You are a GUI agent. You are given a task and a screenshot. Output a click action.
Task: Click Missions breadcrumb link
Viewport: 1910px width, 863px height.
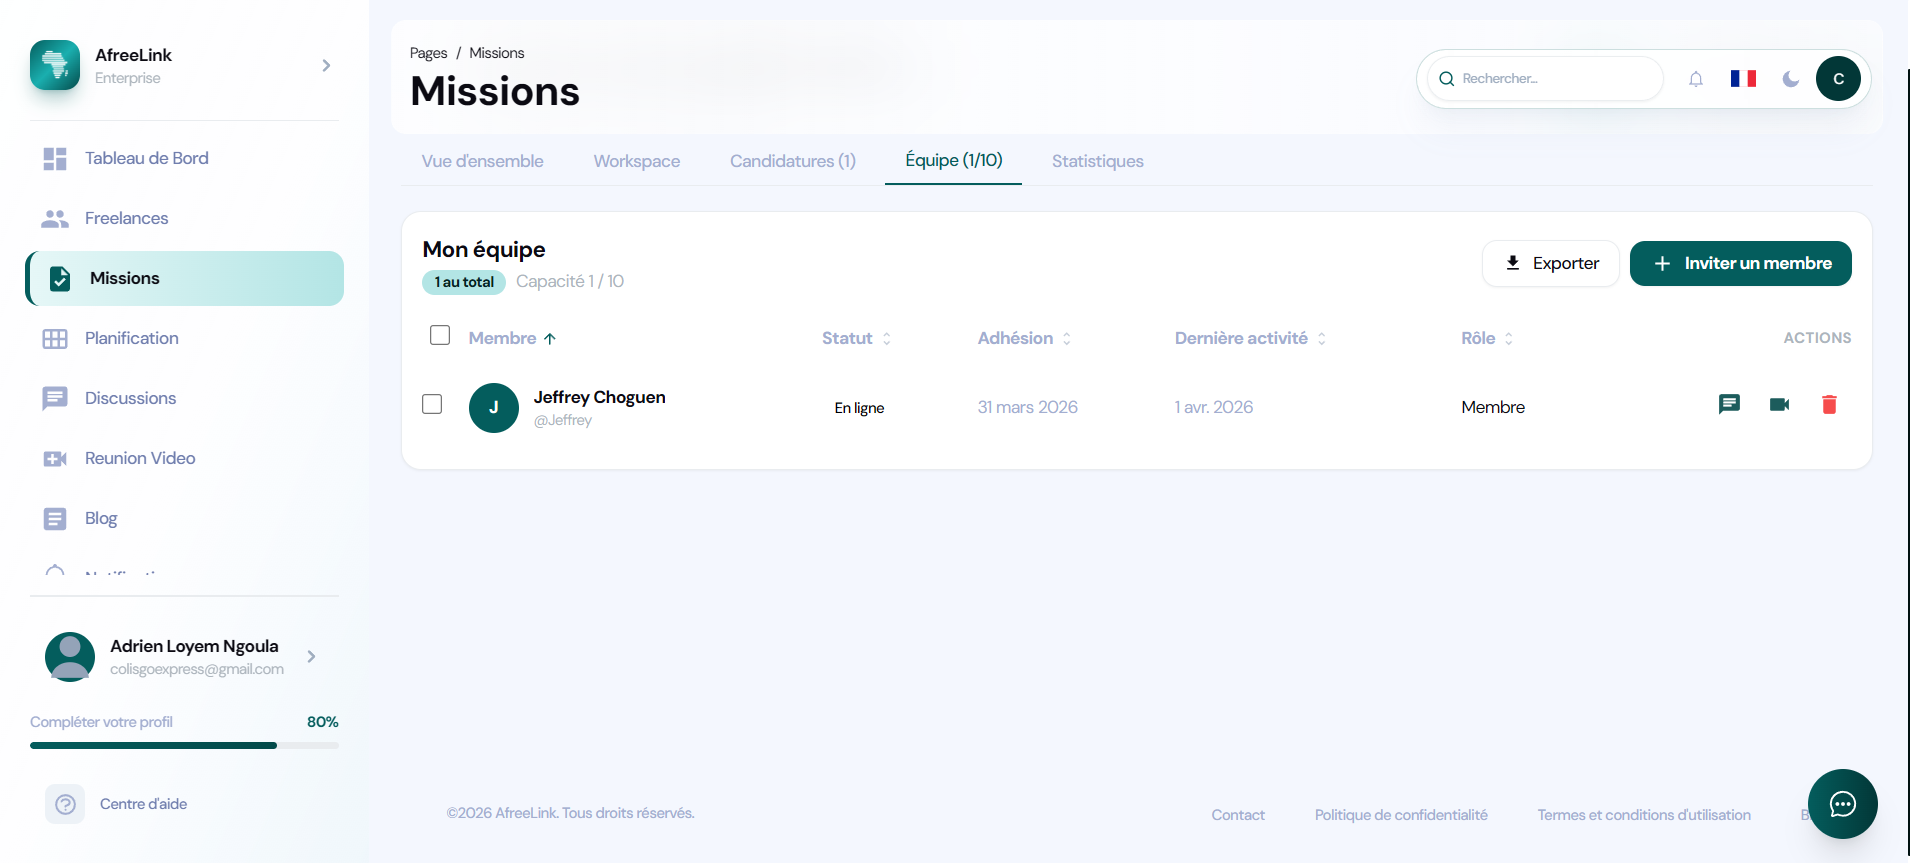[x=497, y=53]
